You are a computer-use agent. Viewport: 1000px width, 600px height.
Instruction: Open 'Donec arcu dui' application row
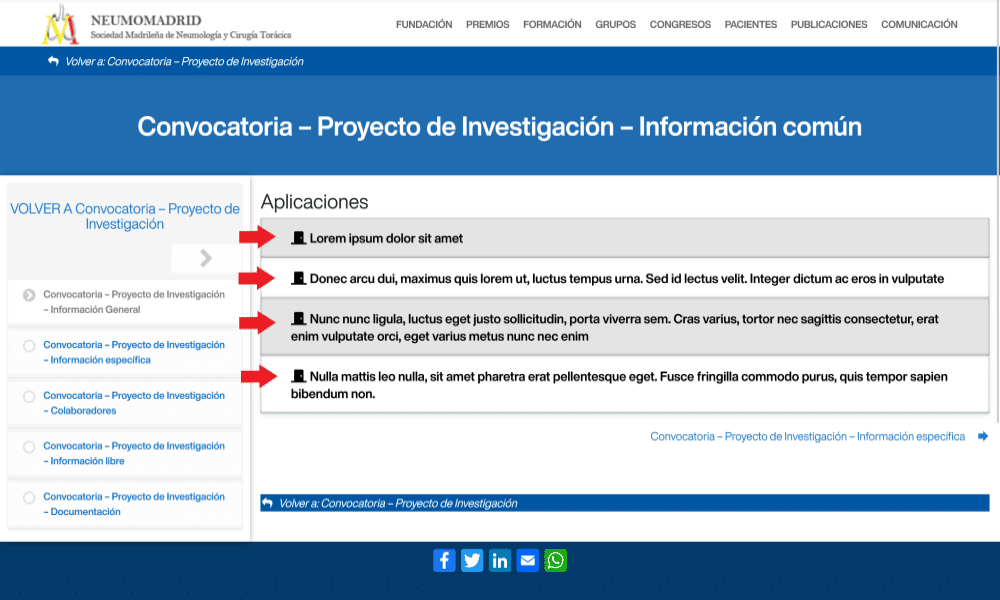click(626, 278)
